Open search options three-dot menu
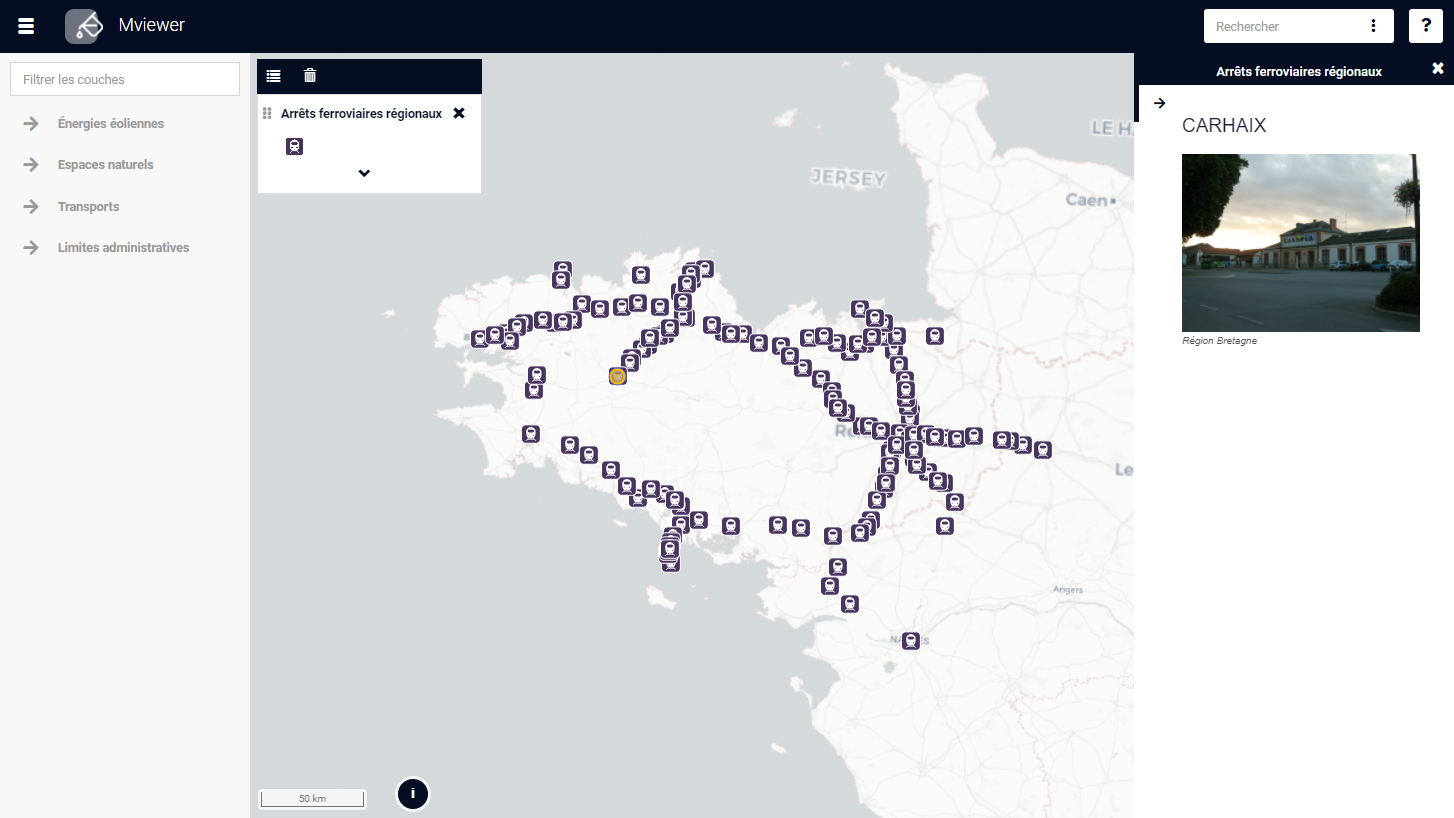This screenshot has width=1454, height=818. (1373, 26)
